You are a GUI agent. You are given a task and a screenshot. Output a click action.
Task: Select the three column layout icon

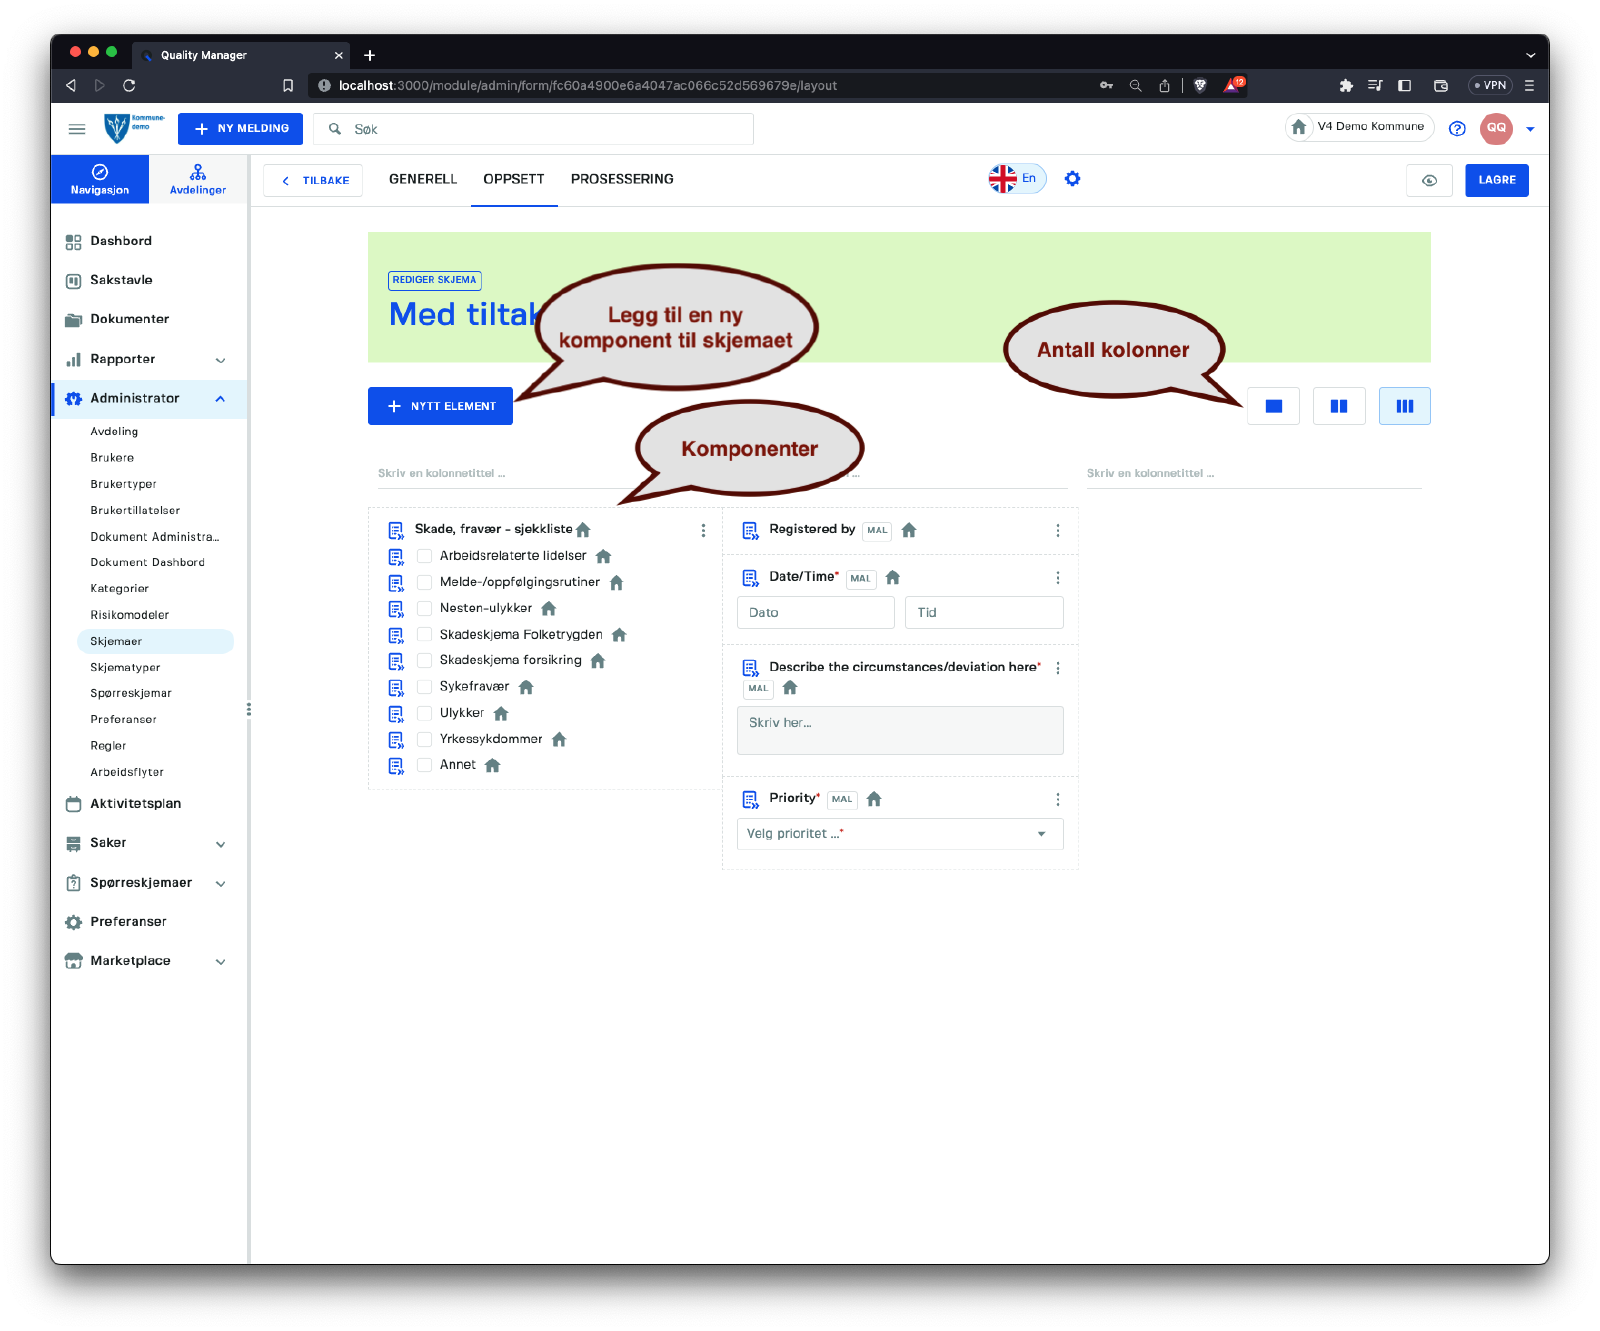pos(1404,406)
